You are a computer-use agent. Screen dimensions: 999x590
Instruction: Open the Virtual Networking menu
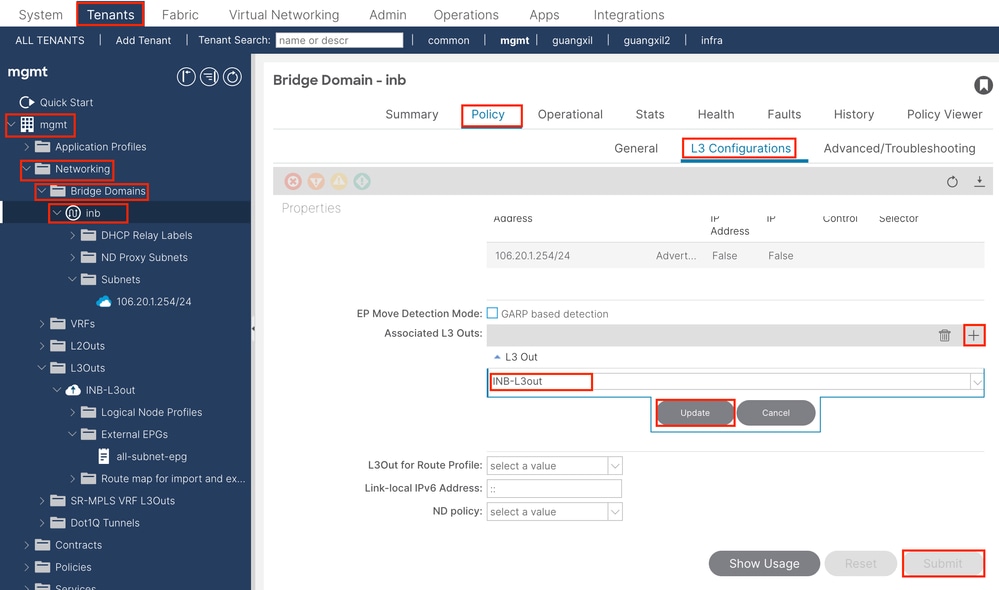click(x=284, y=15)
